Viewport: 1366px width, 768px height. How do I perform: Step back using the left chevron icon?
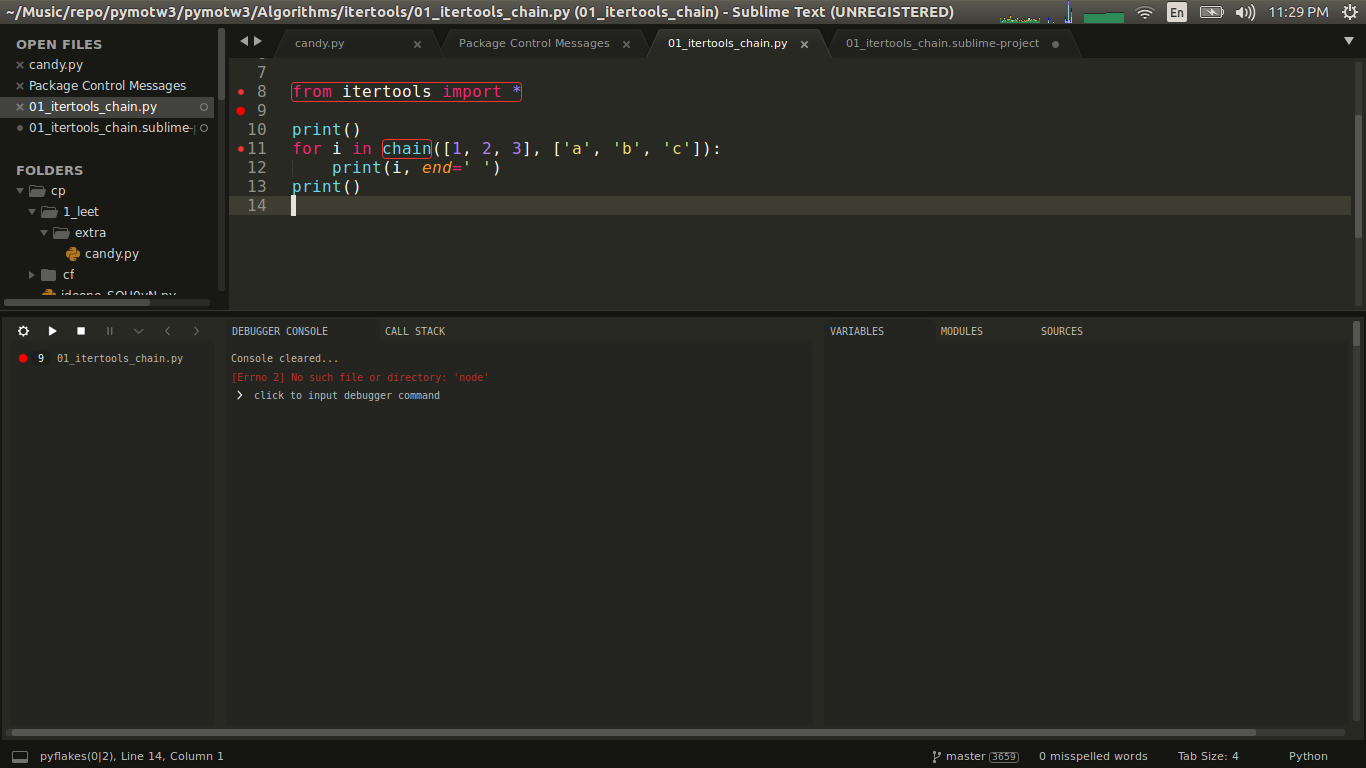point(167,331)
